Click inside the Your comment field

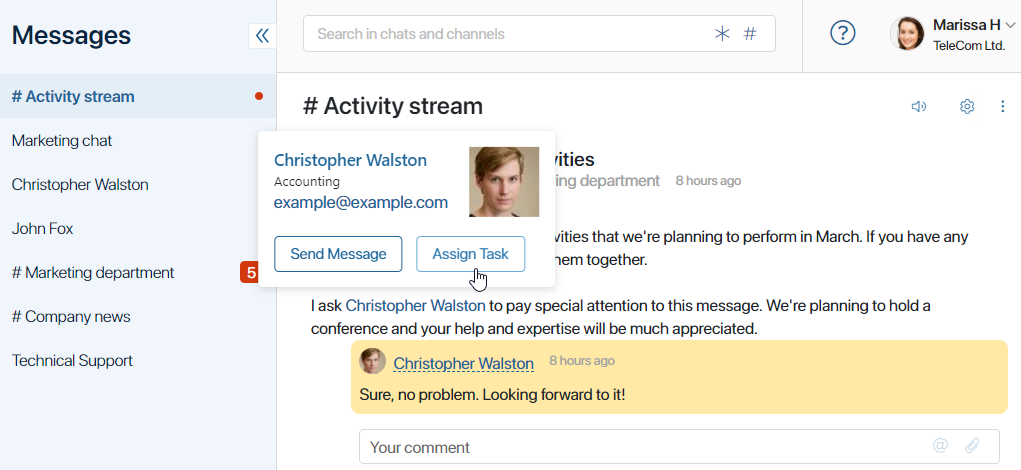(x=679, y=447)
